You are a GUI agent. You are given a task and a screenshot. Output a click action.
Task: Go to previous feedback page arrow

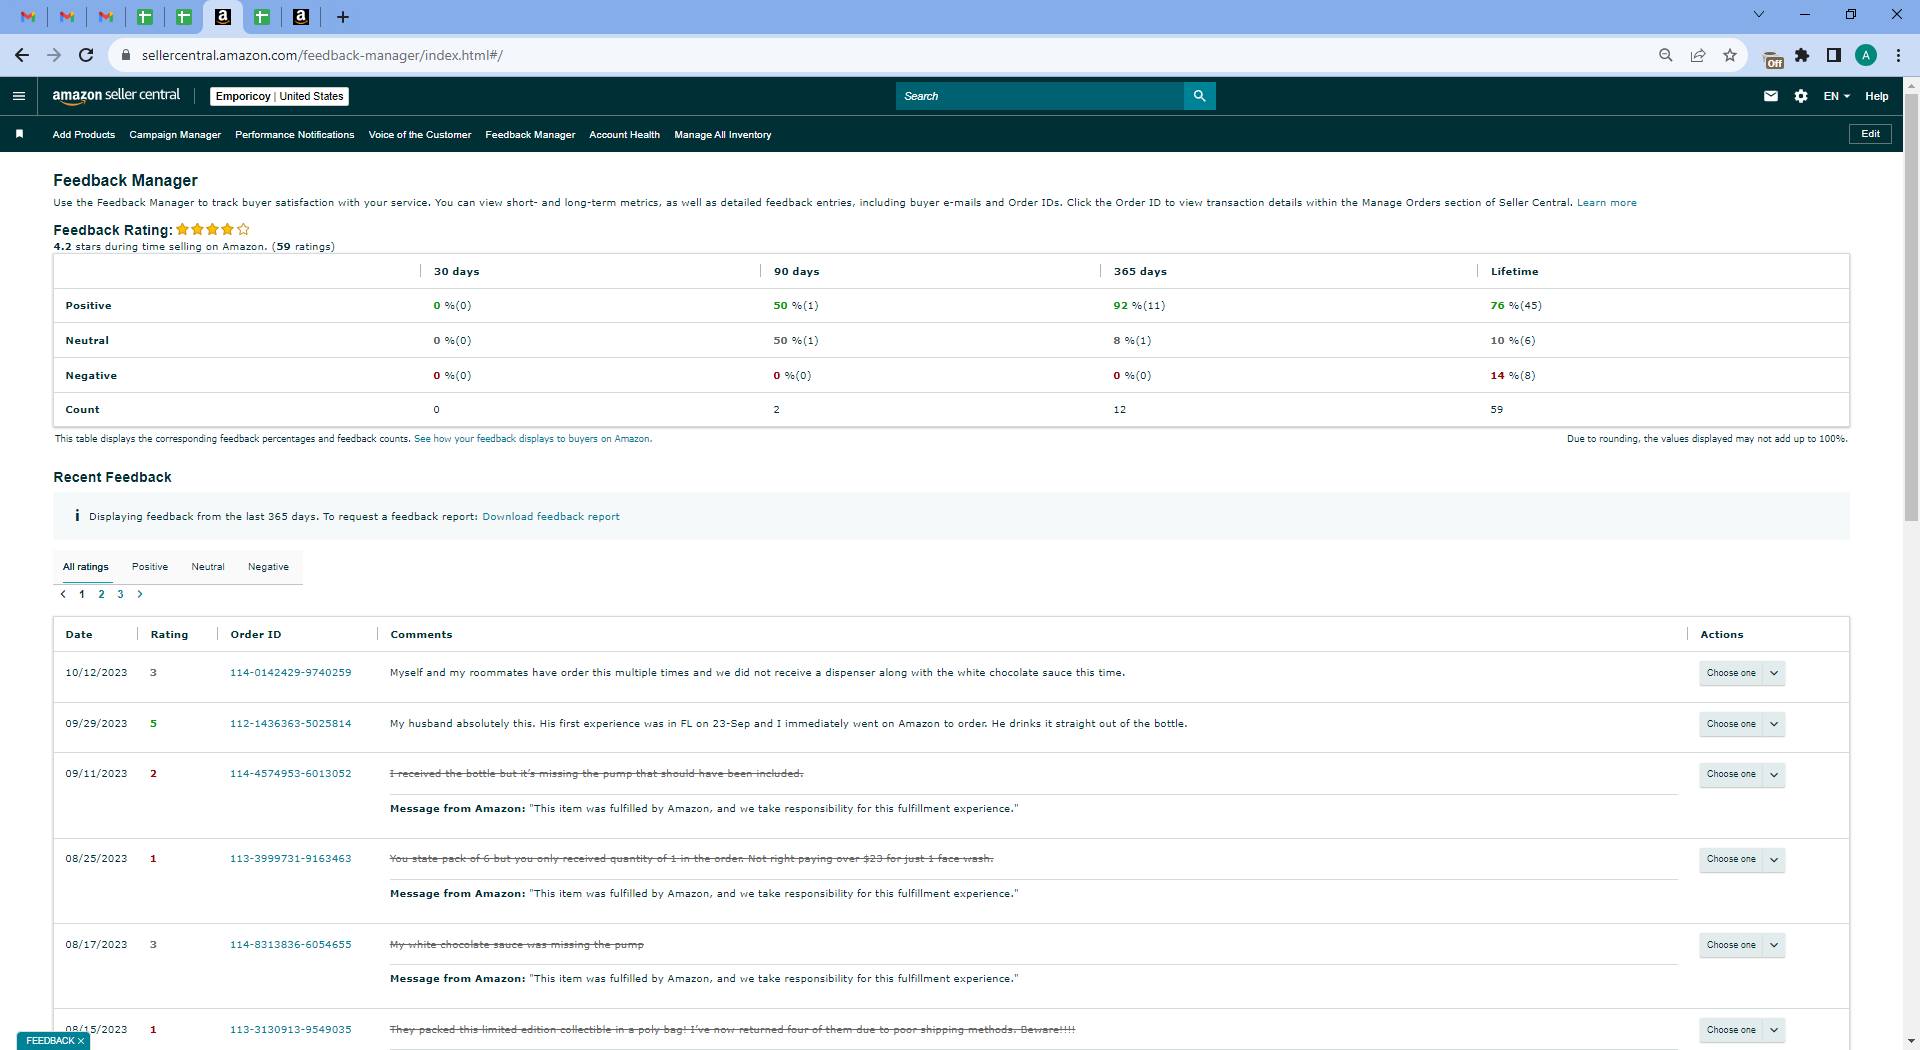tap(63, 594)
